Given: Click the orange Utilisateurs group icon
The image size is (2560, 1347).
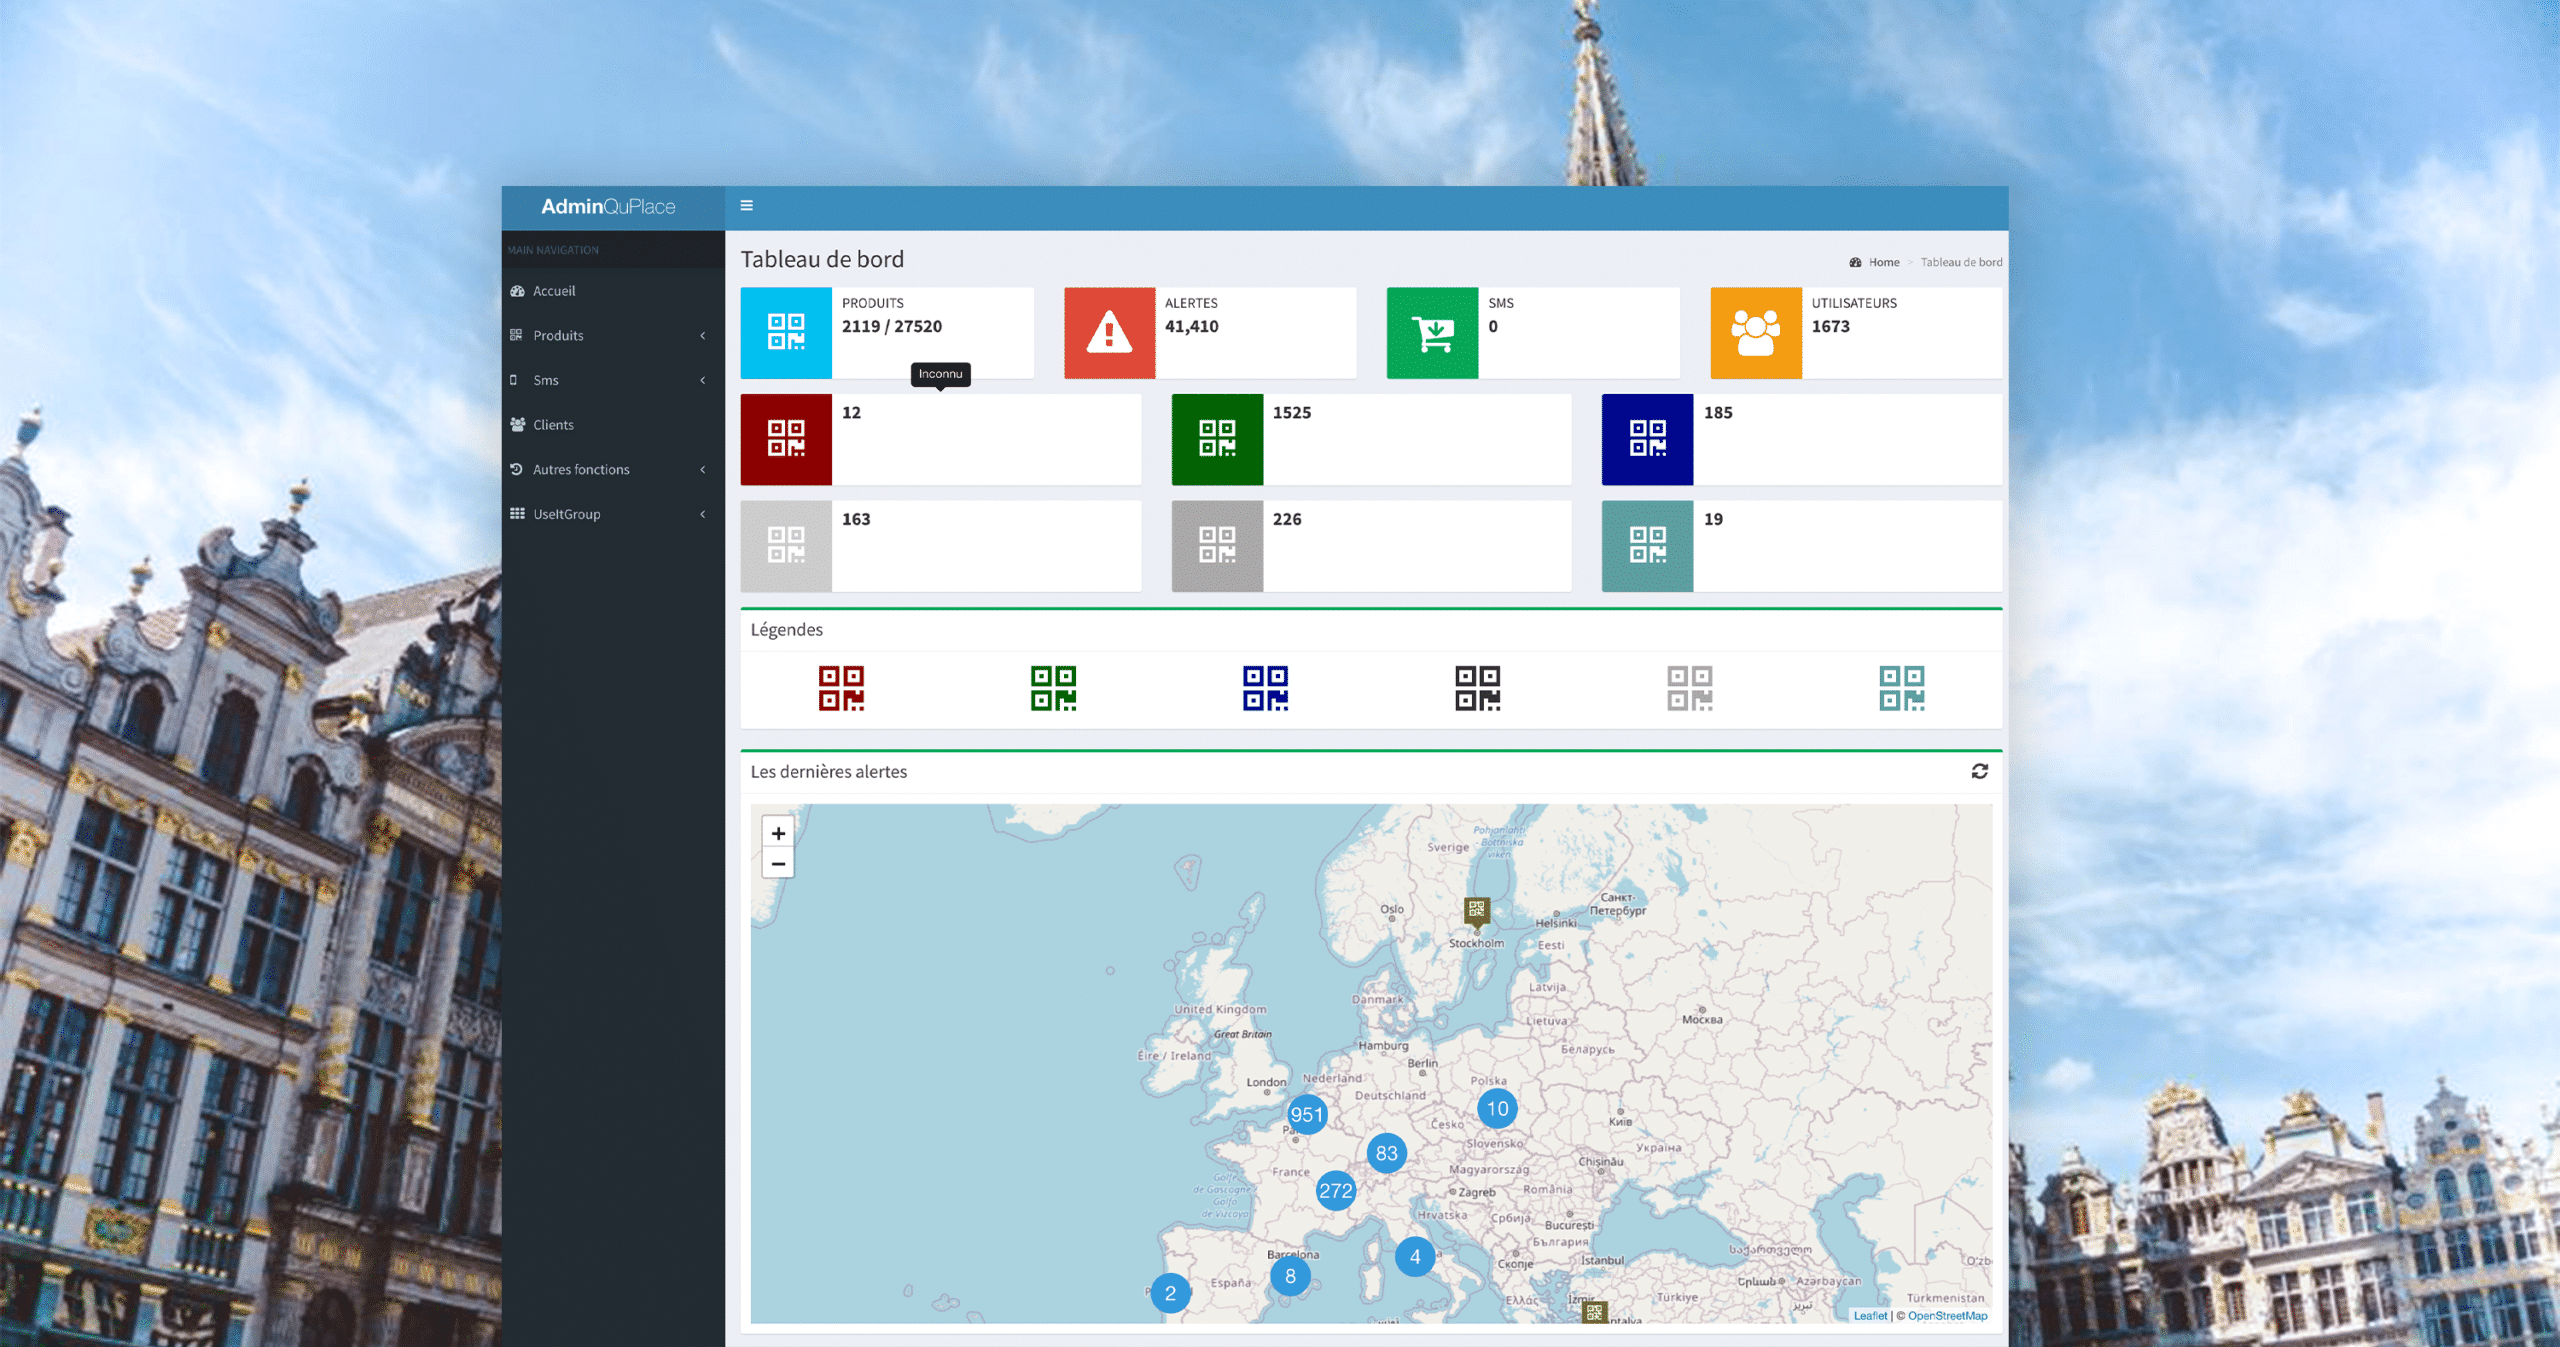Looking at the screenshot, I should (1756, 333).
